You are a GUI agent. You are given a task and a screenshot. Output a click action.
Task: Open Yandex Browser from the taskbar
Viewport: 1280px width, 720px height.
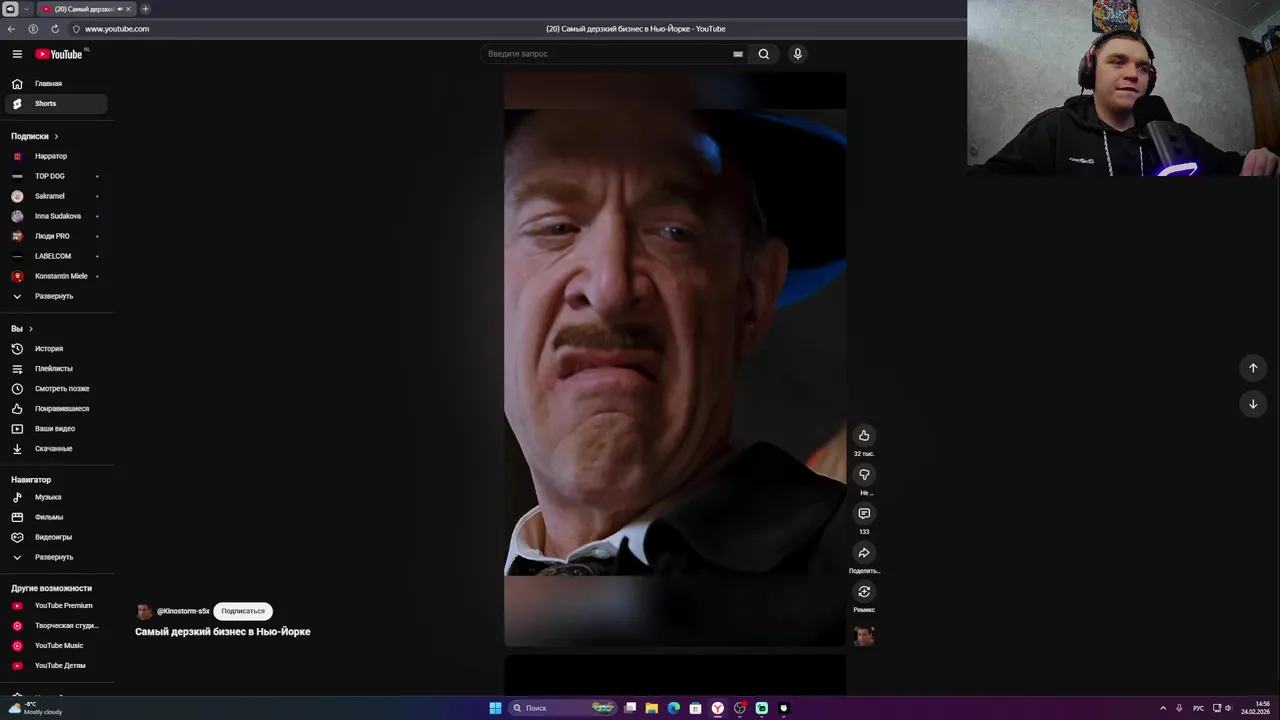(718, 708)
